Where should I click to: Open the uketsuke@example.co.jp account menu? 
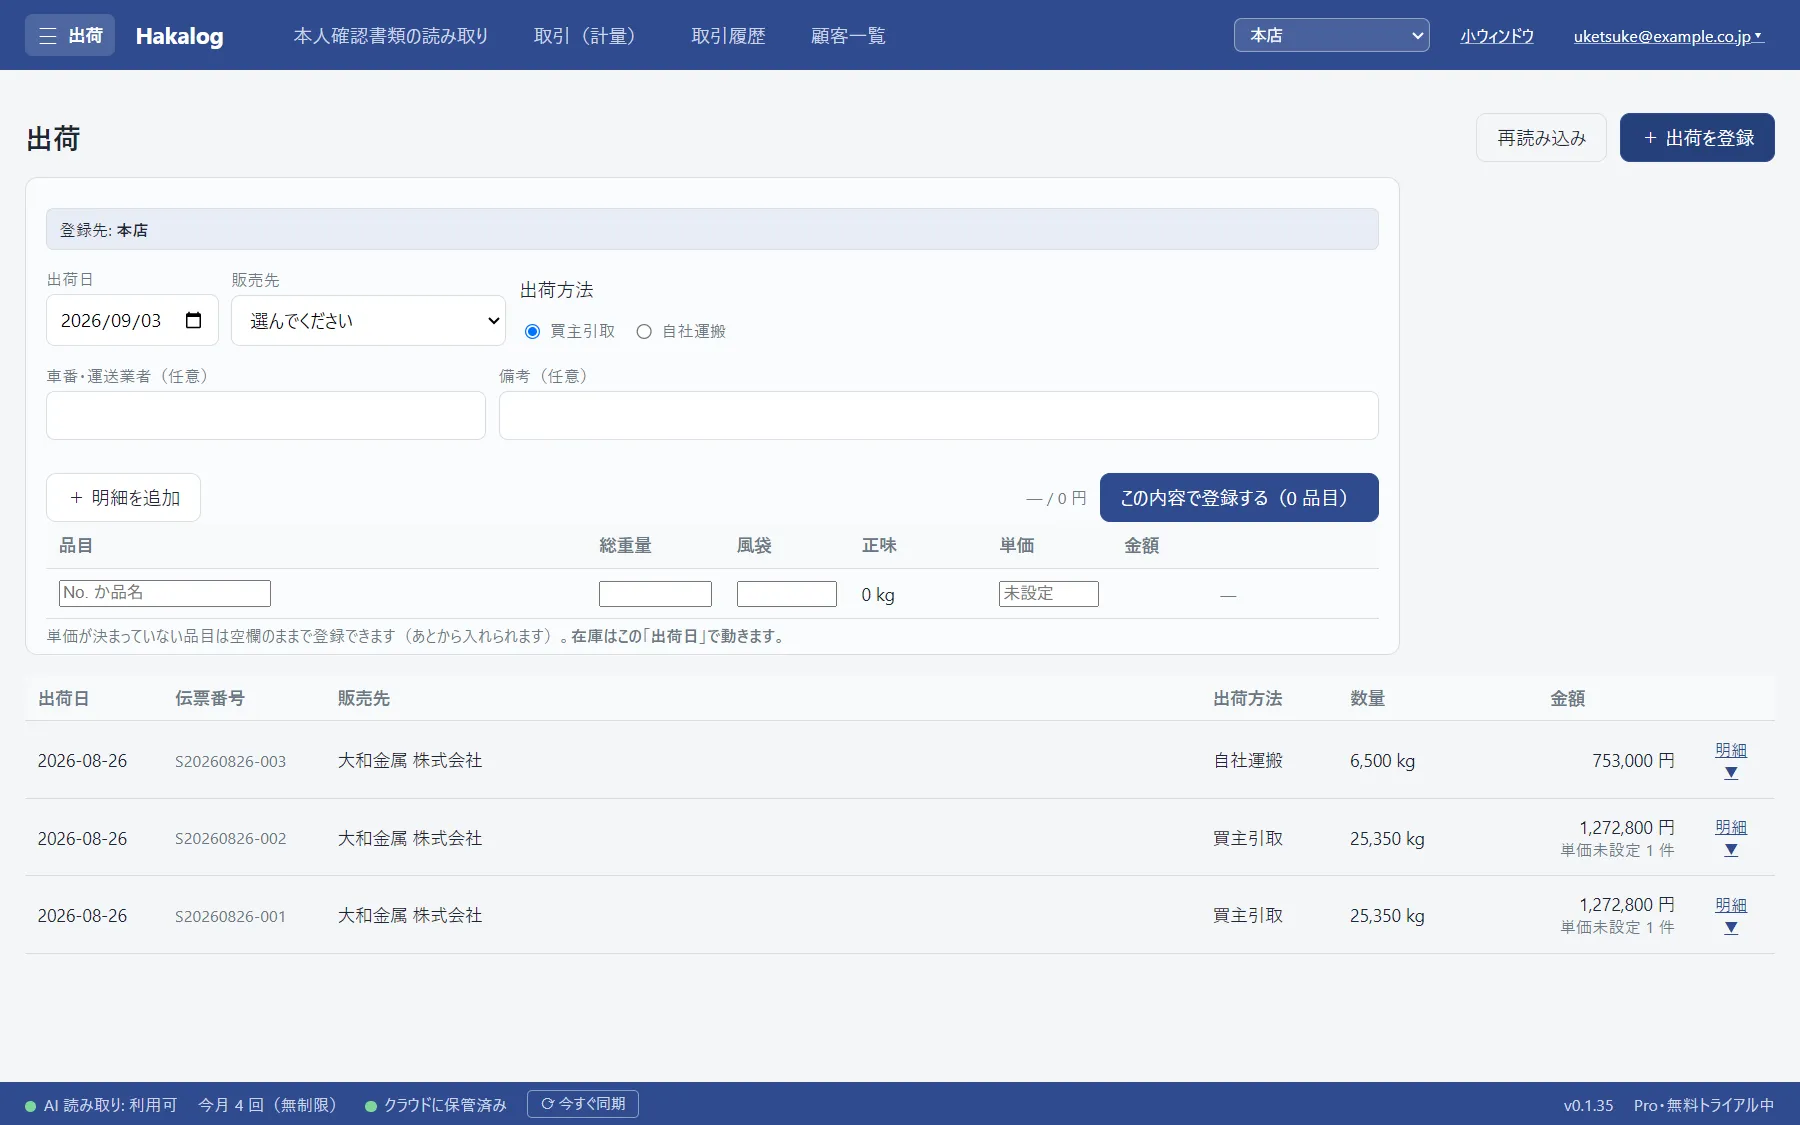[1668, 36]
